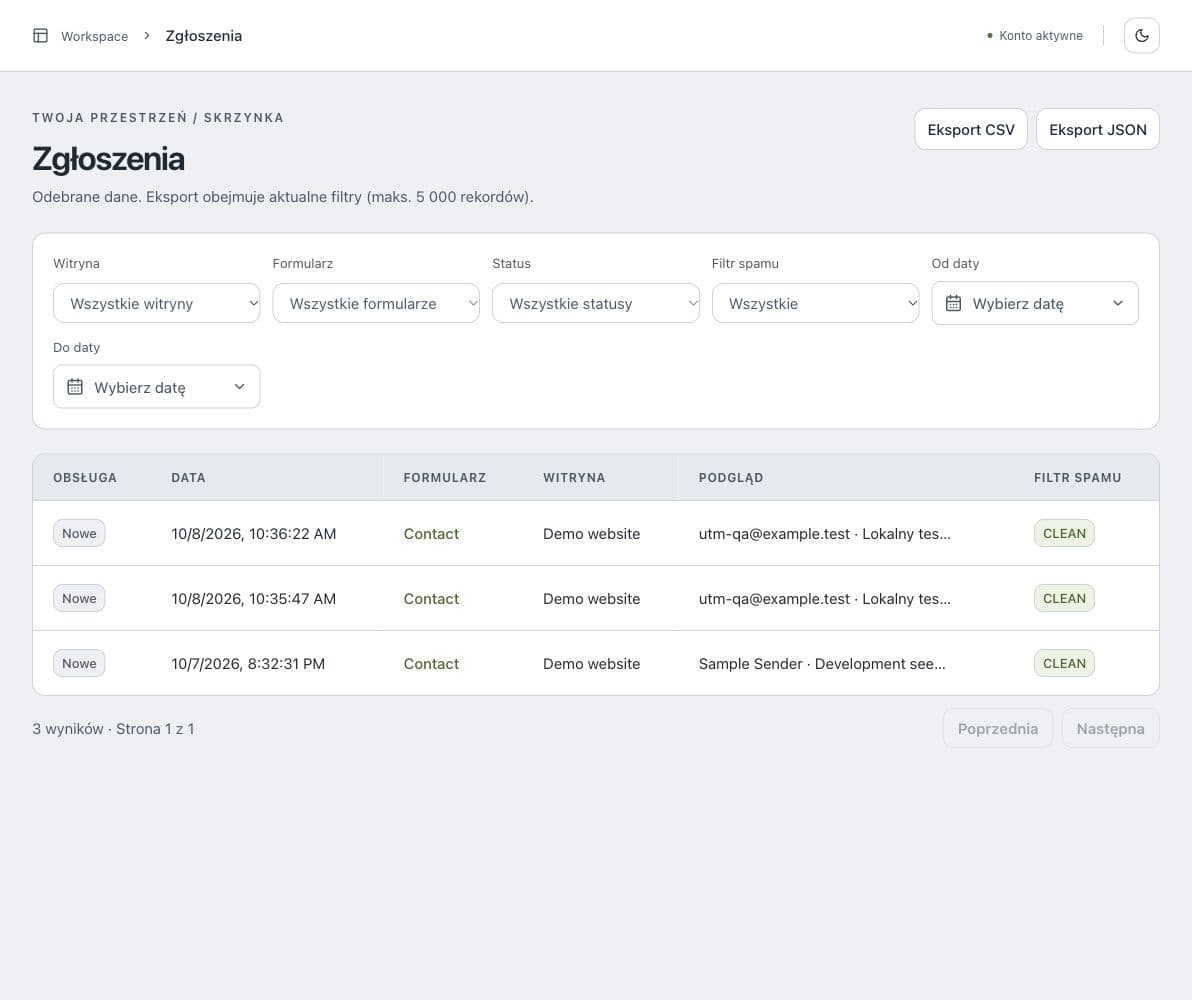Image resolution: width=1192 pixels, height=1000 pixels.
Task: Open the calendar icon in Do daty
Action: tap(74, 387)
